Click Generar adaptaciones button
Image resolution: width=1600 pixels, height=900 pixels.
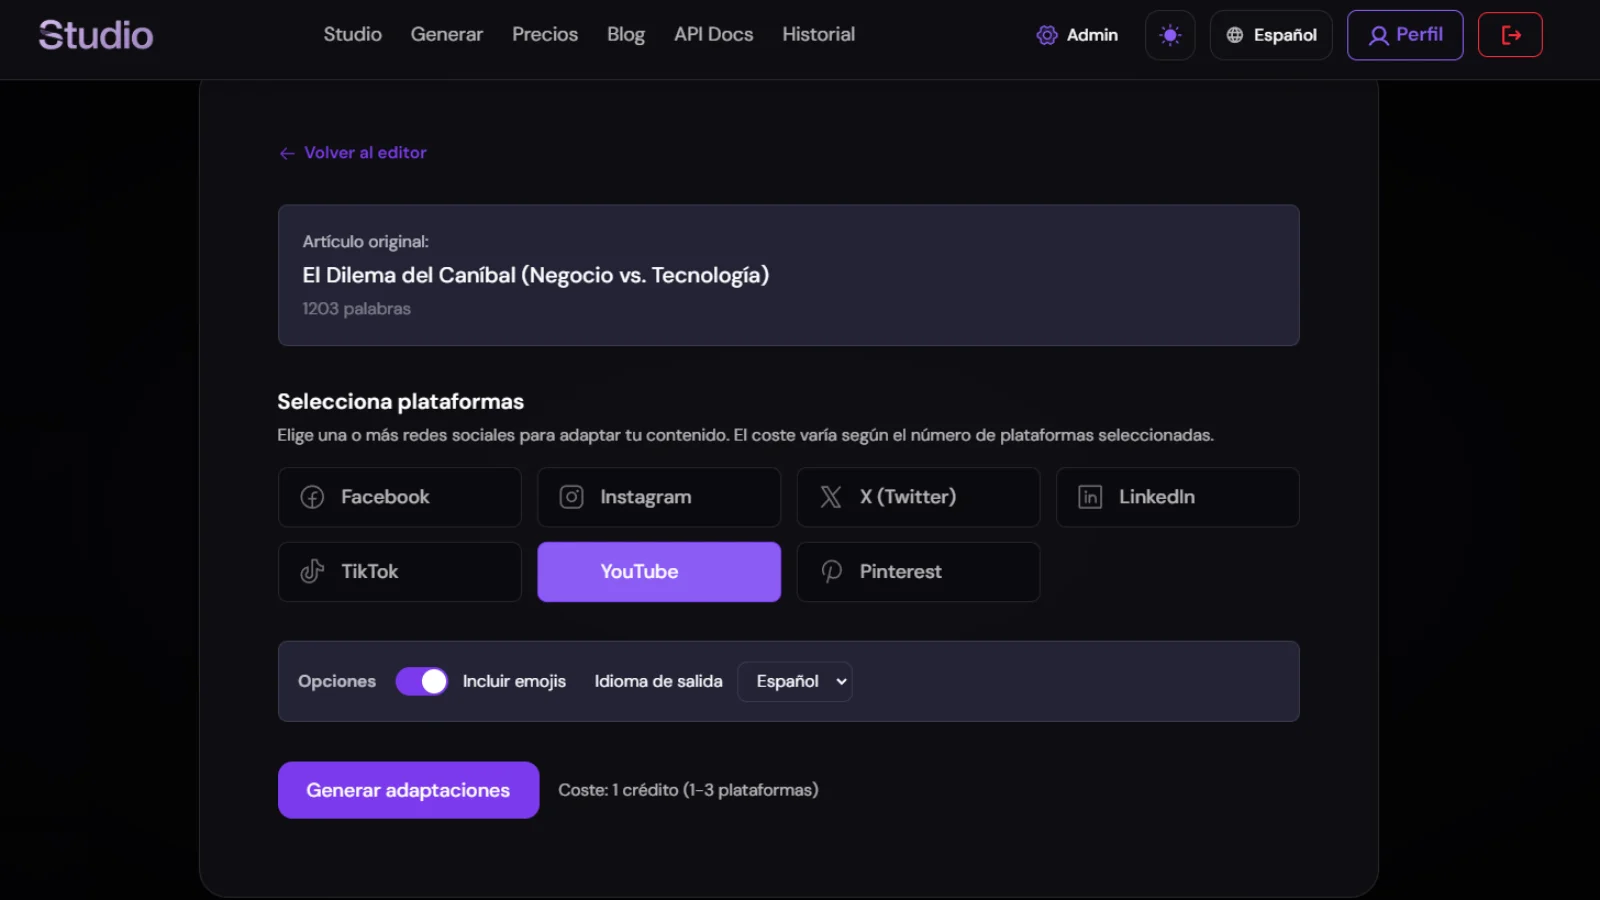(408, 789)
